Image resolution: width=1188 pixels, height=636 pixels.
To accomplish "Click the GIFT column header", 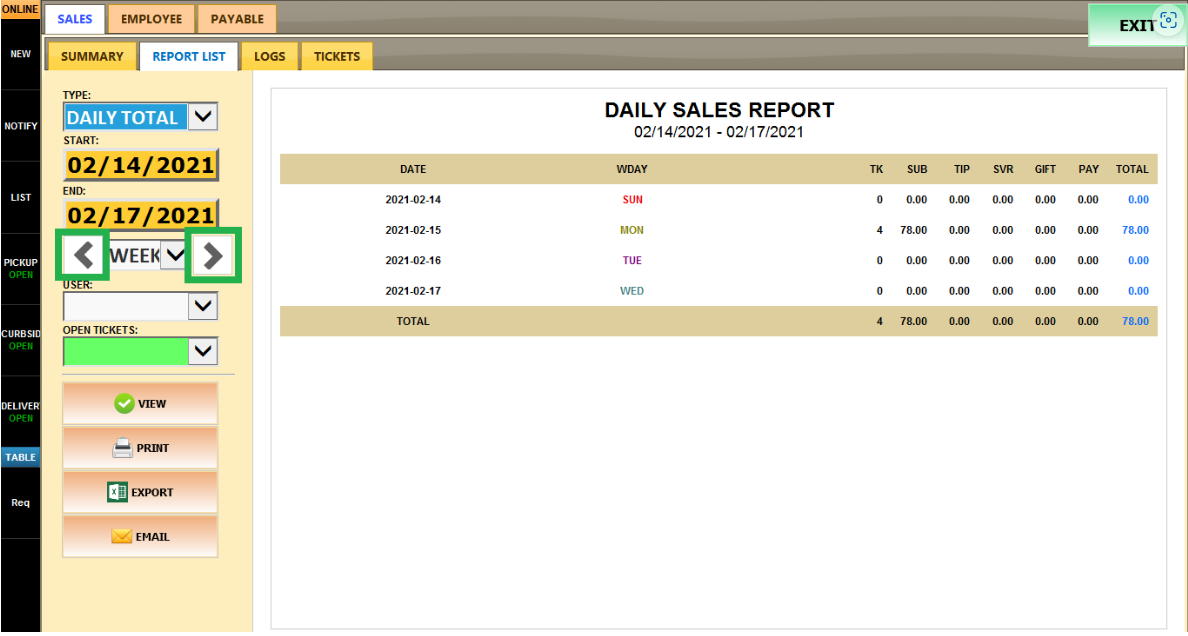I will point(1046,169).
